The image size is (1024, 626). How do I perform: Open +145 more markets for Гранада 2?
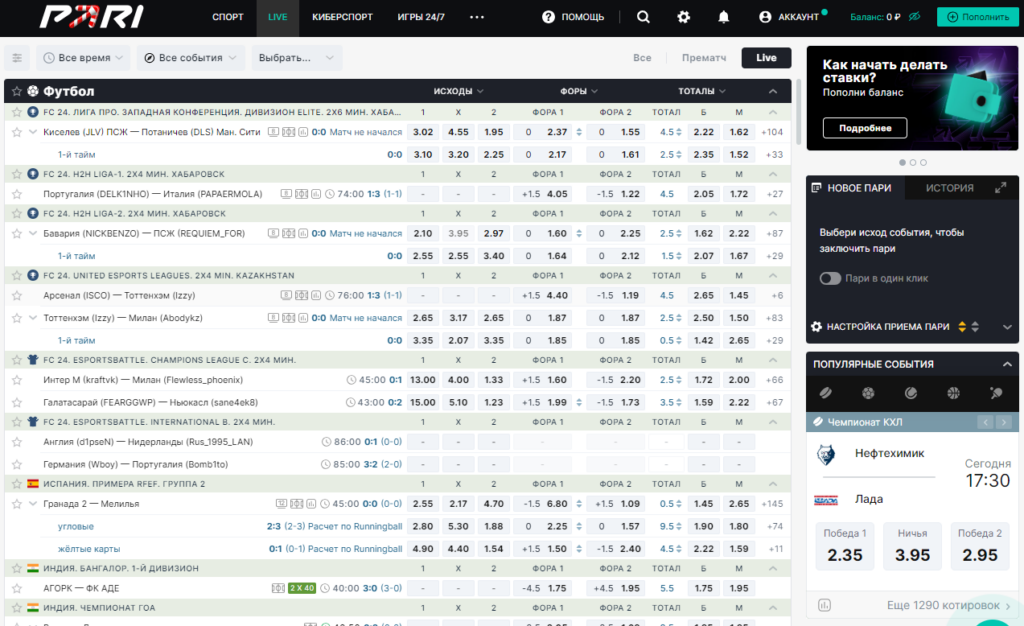772,504
